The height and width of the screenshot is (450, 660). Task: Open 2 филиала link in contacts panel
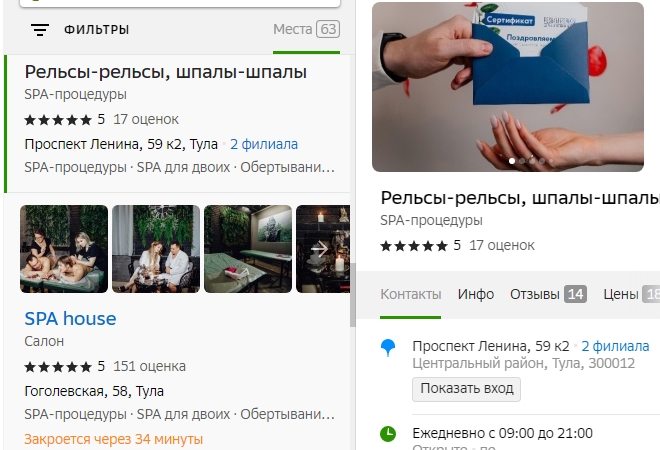(615, 346)
